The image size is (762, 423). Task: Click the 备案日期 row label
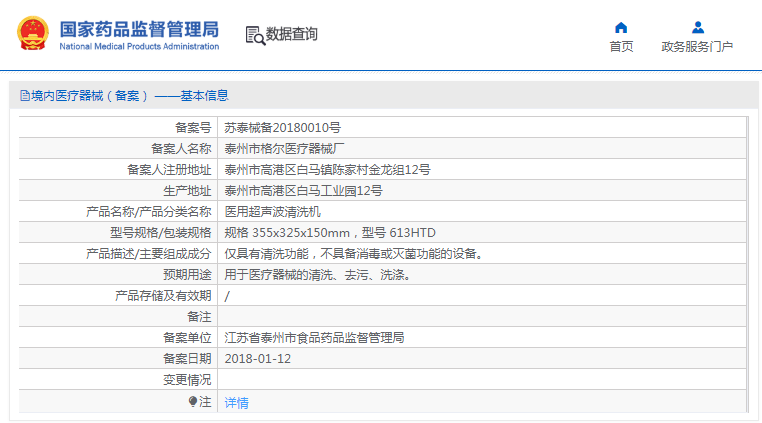(187, 359)
